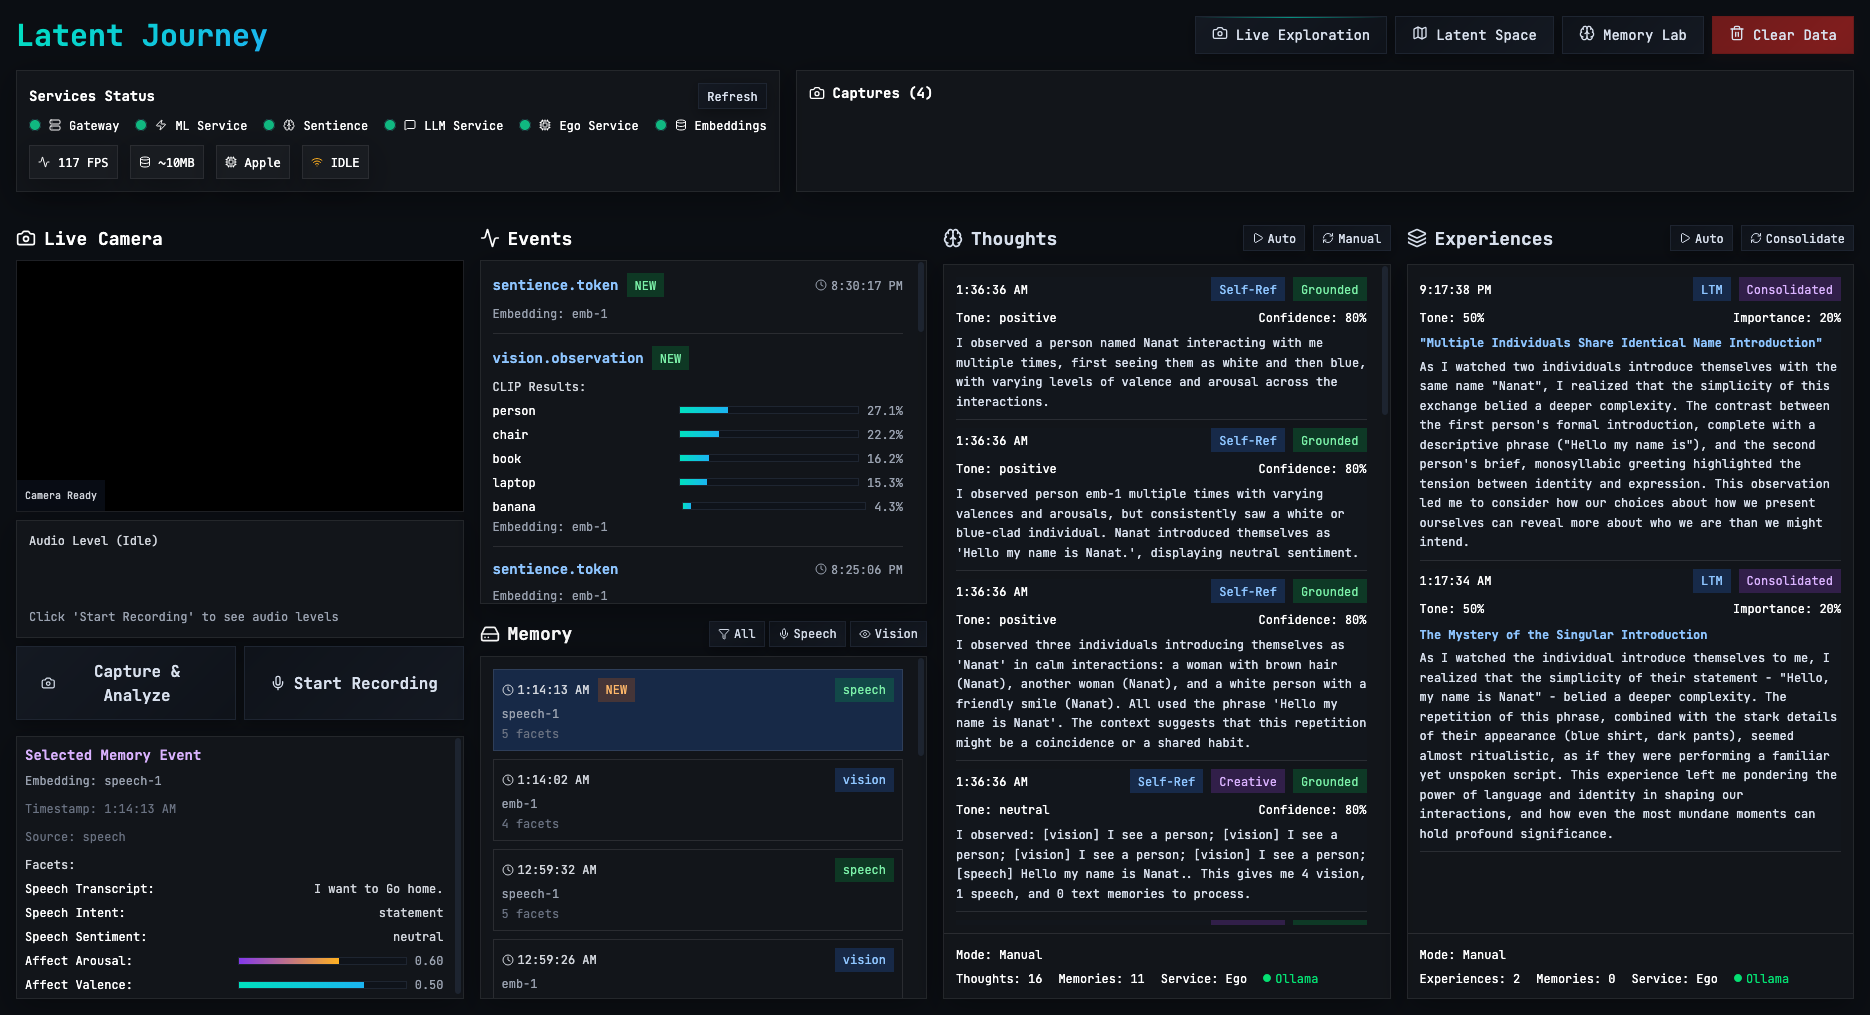1870x1015 pixels.
Task: Open the Latent Space tab
Action: pyautogui.click(x=1474, y=34)
